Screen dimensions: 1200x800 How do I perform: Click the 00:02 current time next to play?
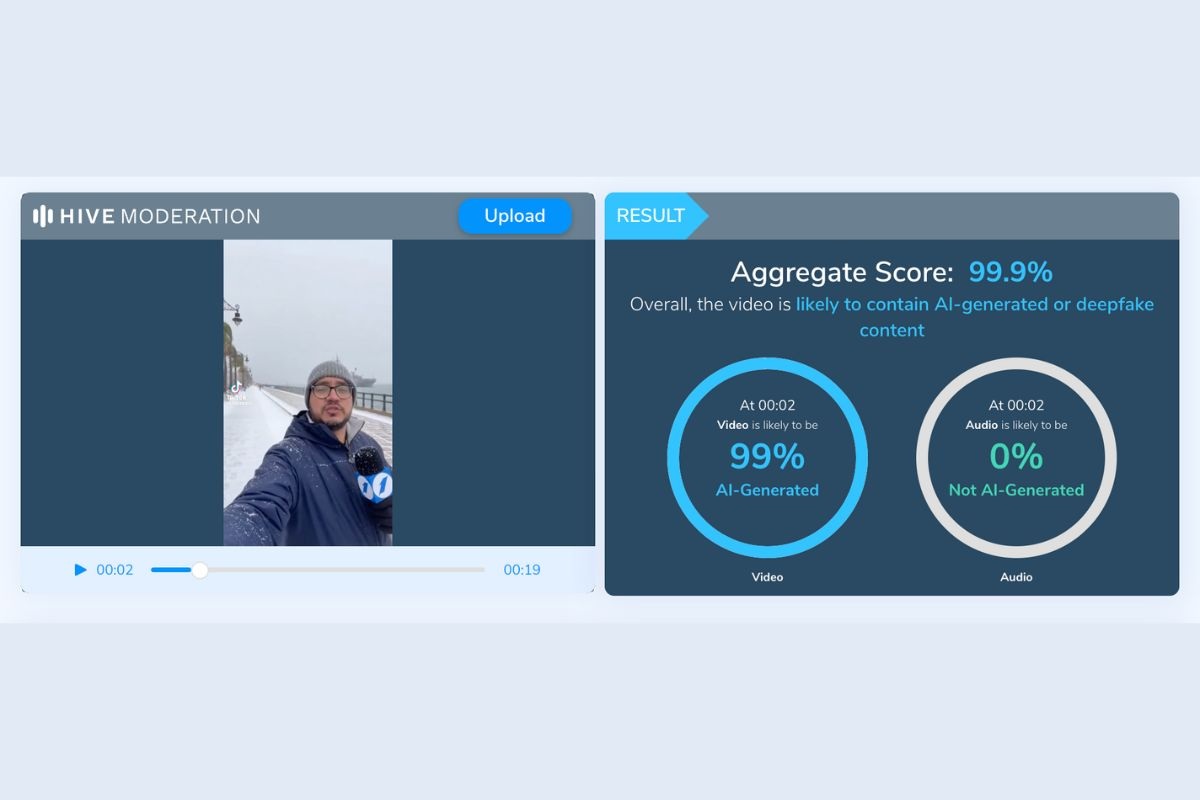point(115,570)
